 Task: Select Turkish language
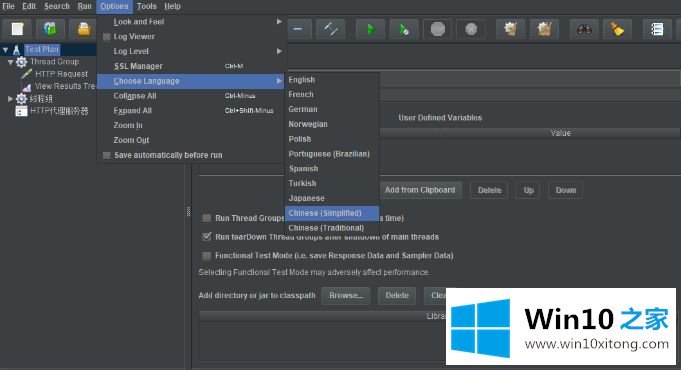(x=332, y=183)
